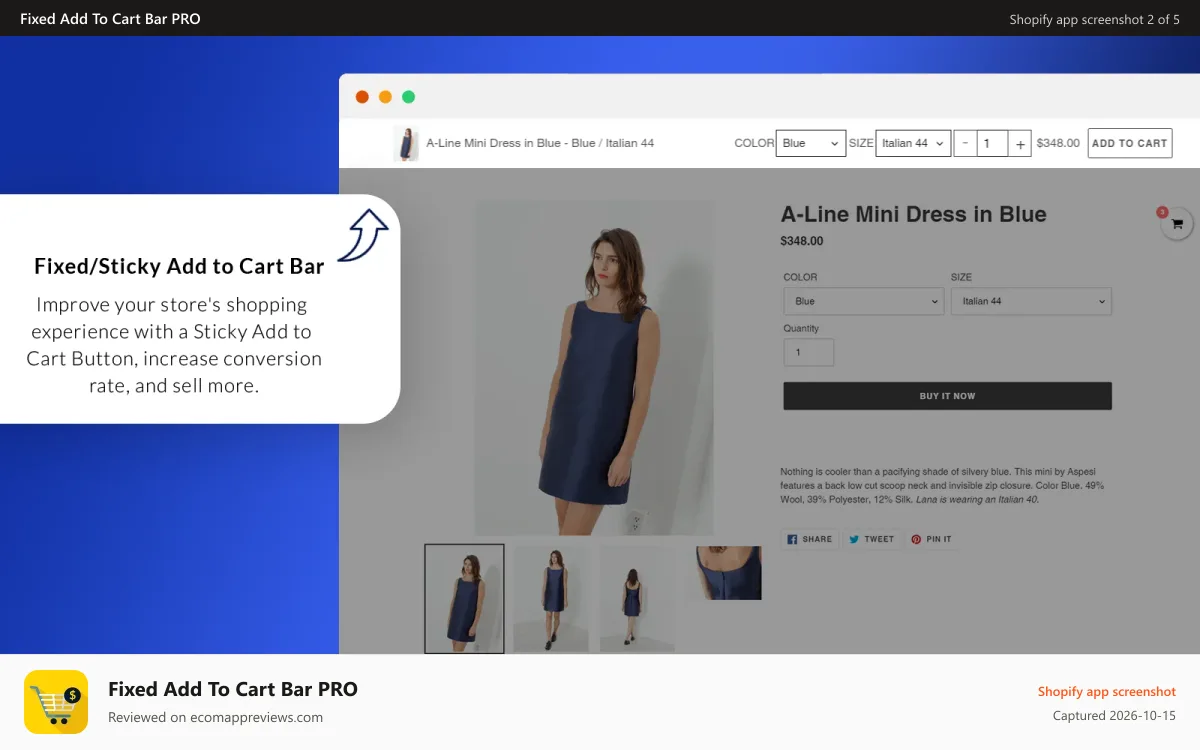
Task: Click the small dress thumbnail in sticky bar
Action: [406, 143]
